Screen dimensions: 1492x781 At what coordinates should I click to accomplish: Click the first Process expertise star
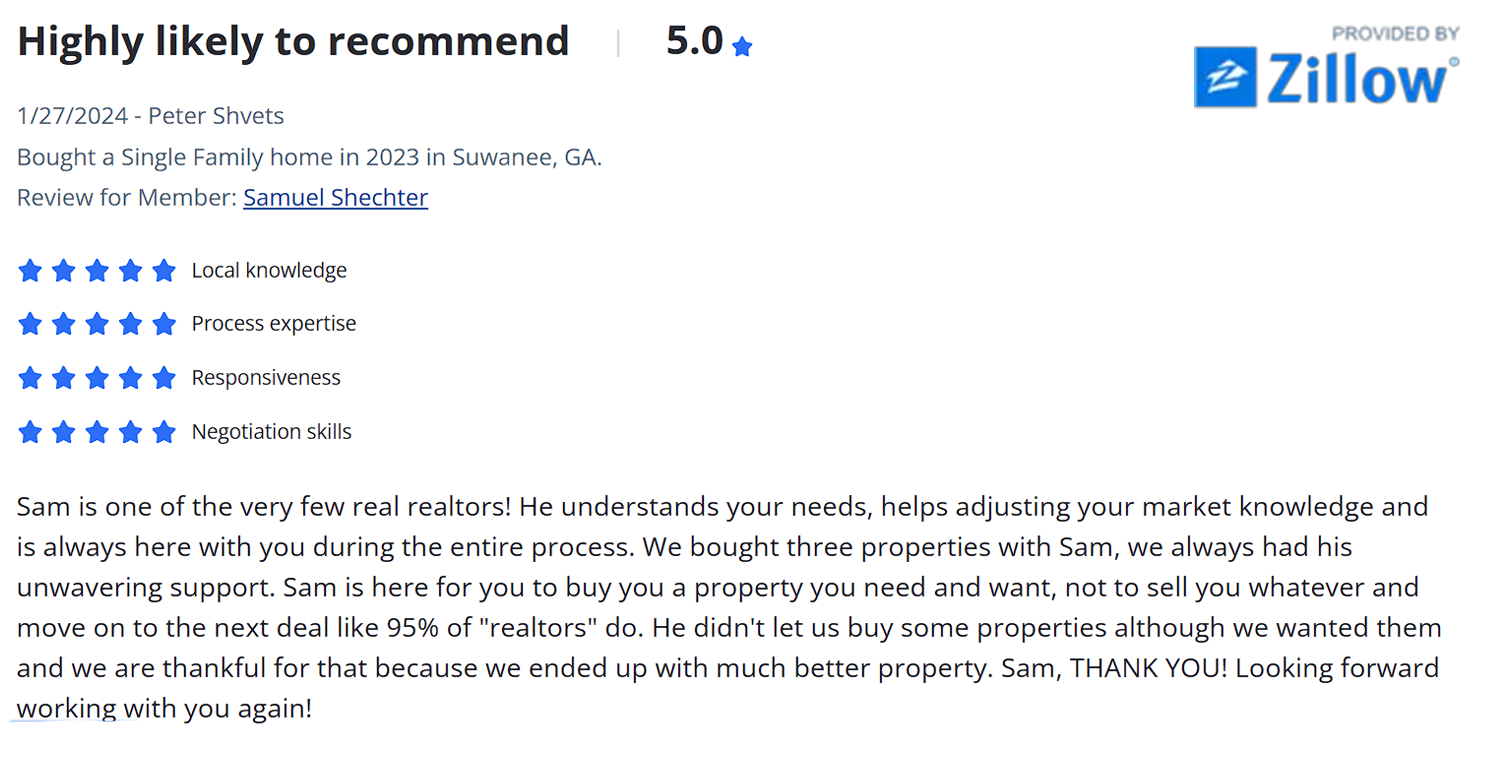tap(30, 324)
